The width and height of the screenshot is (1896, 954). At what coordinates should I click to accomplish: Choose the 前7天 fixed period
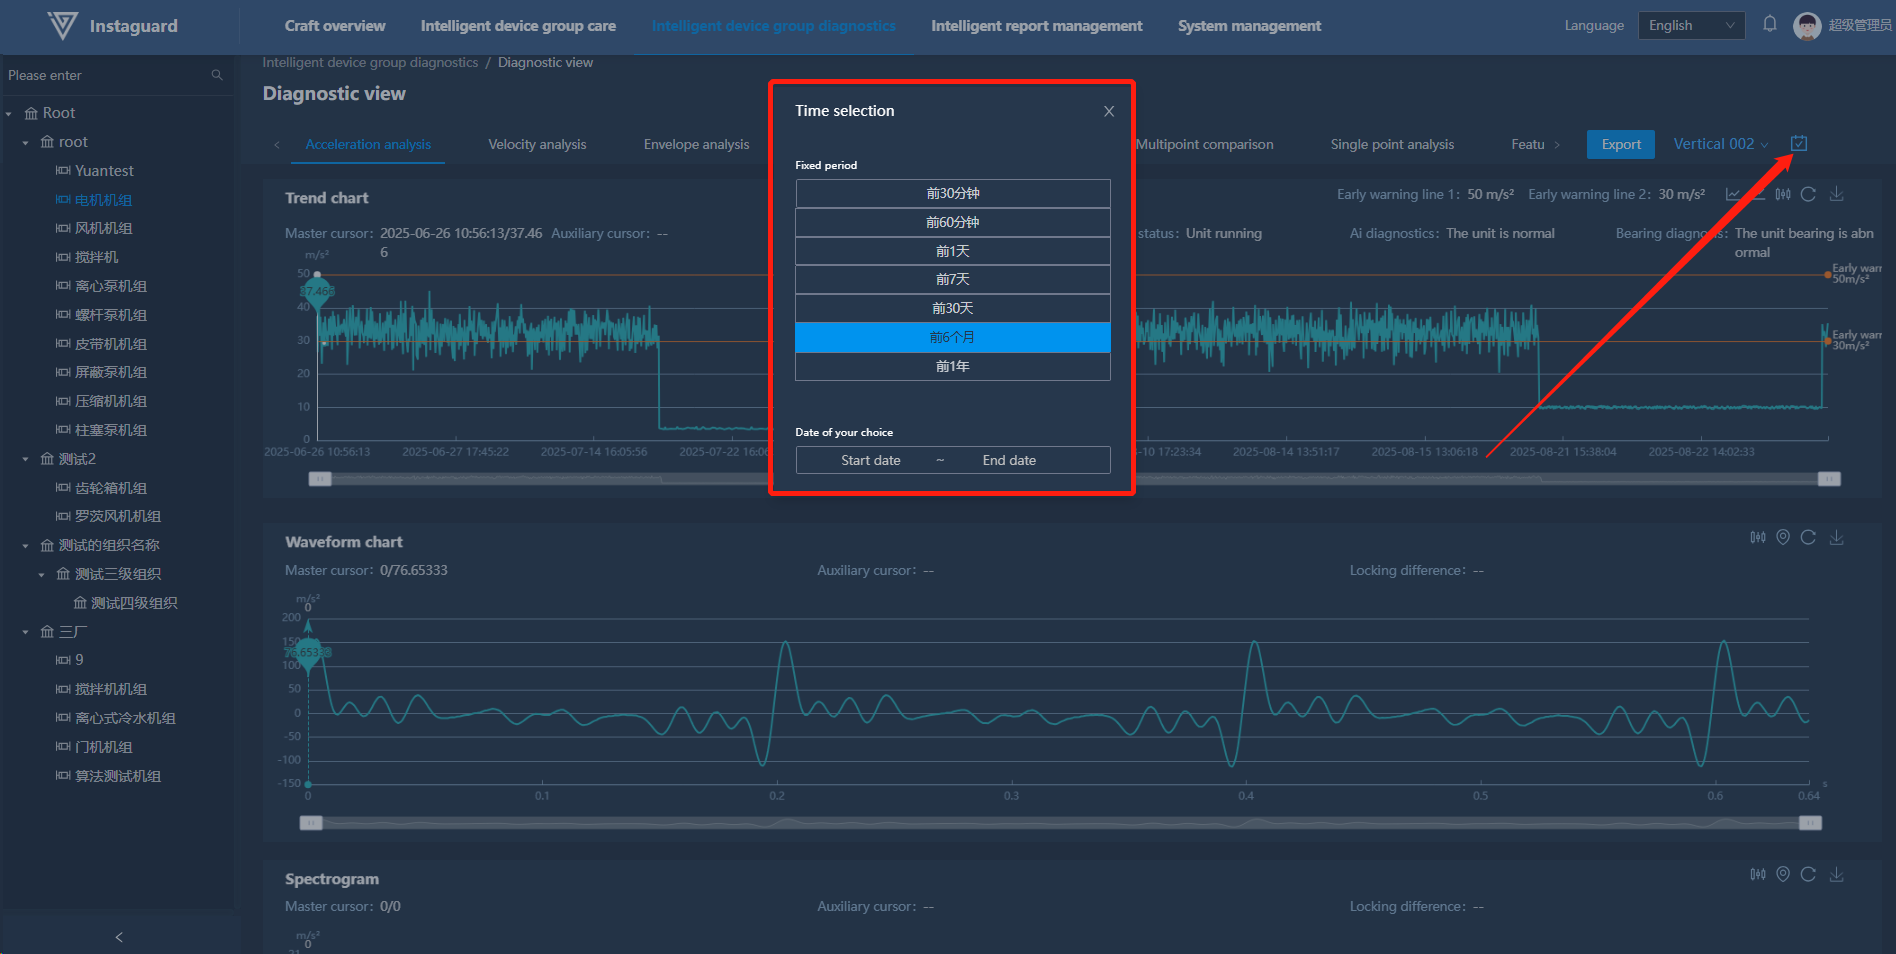coord(952,280)
